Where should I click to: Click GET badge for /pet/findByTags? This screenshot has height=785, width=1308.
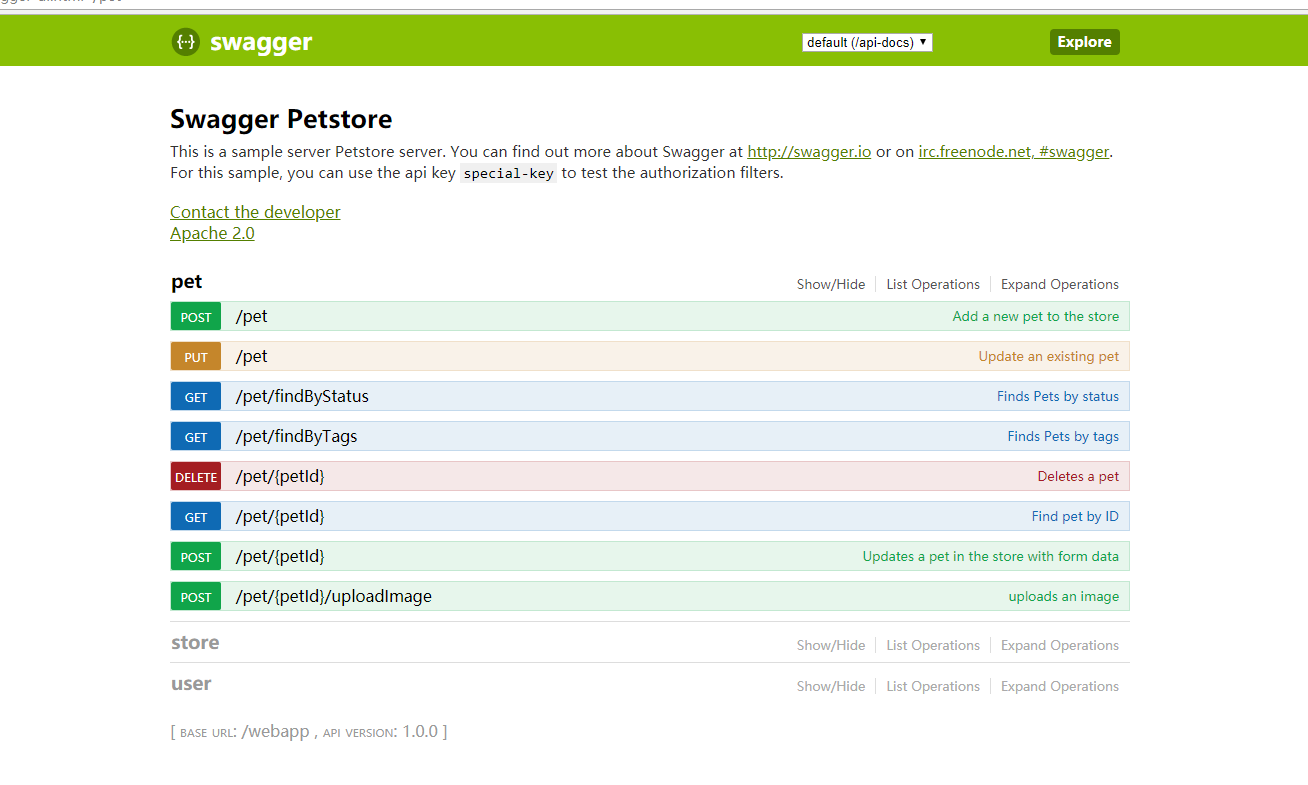click(196, 436)
